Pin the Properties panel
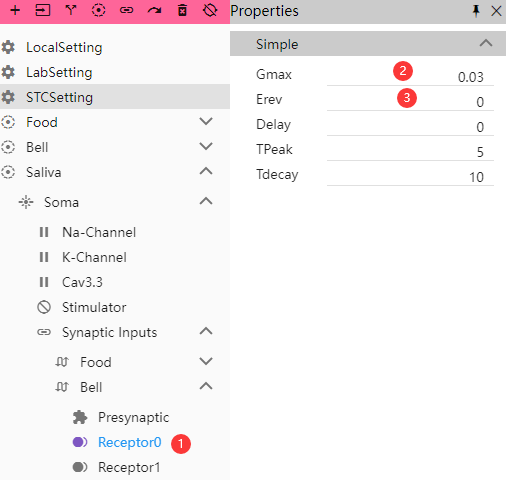Viewport: 506px width, 480px height. (476, 11)
